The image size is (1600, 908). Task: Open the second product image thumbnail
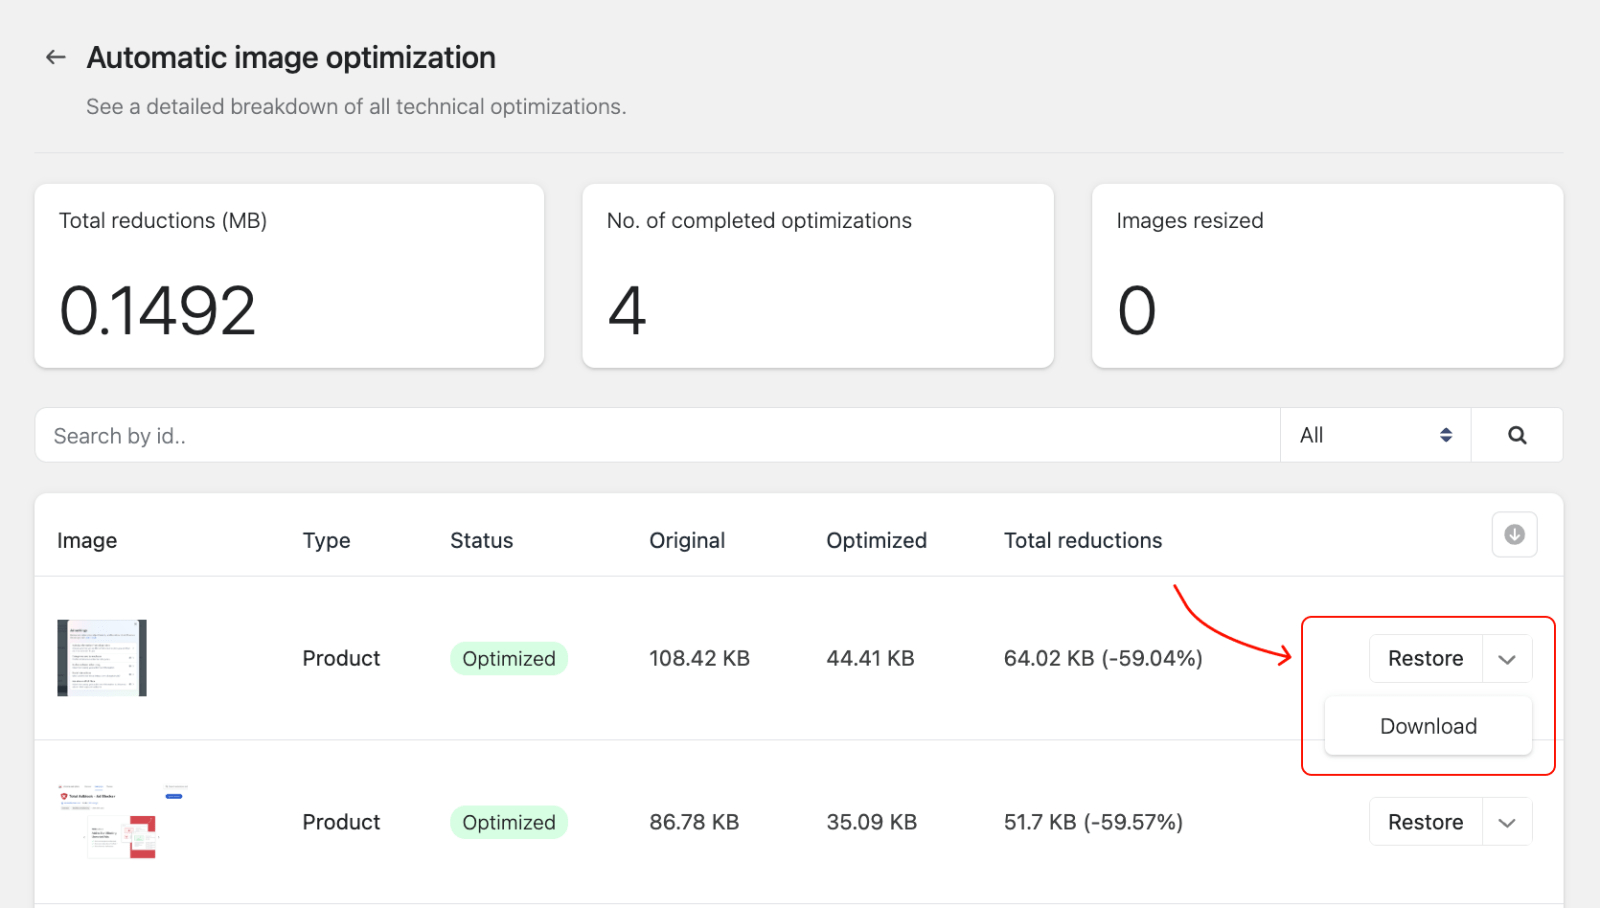122,822
